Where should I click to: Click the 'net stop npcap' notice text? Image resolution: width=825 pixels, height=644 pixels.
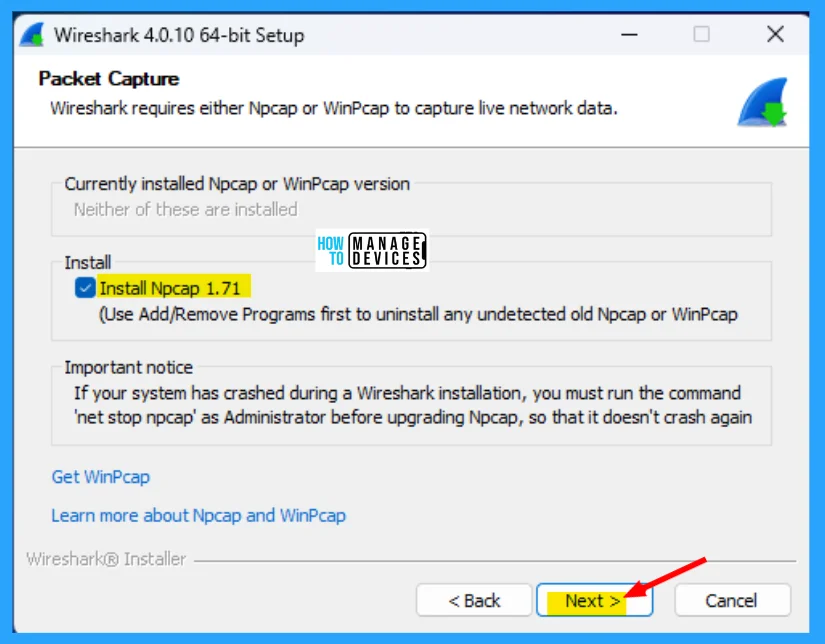pos(413,417)
